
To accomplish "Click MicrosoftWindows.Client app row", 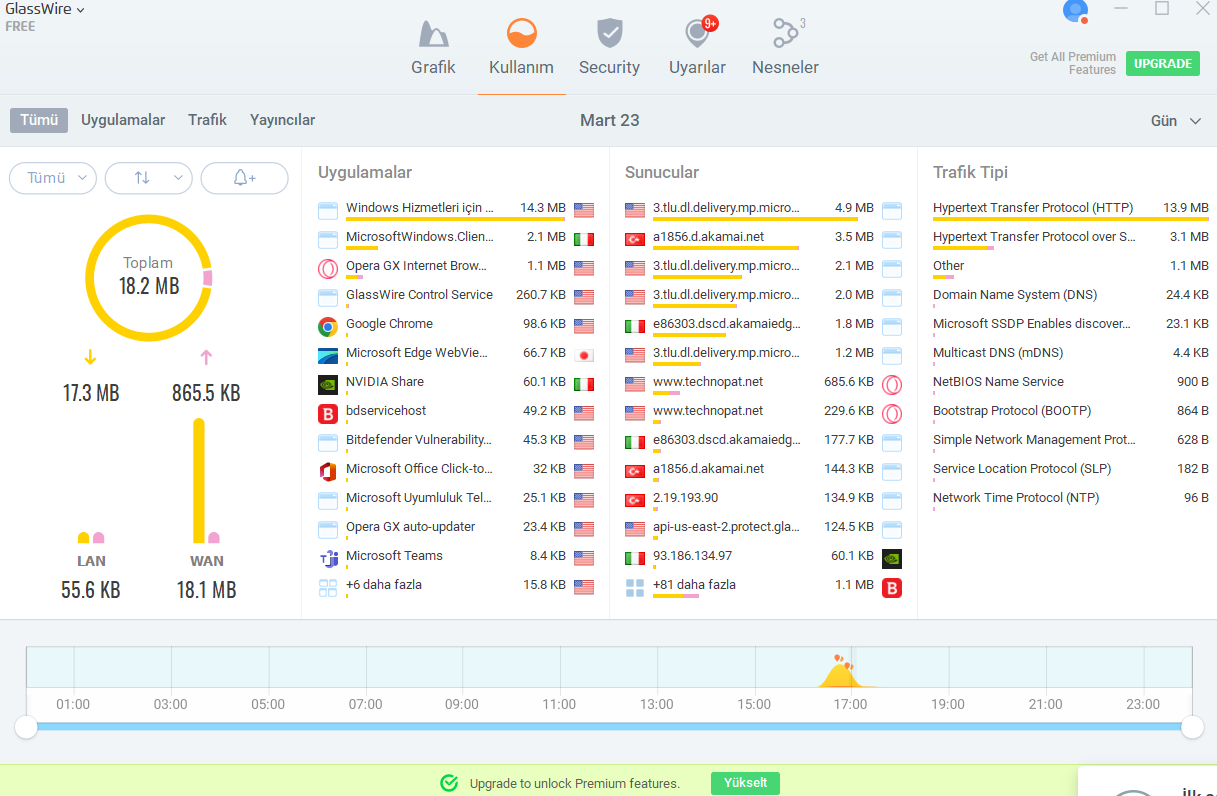I will pos(455,238).
